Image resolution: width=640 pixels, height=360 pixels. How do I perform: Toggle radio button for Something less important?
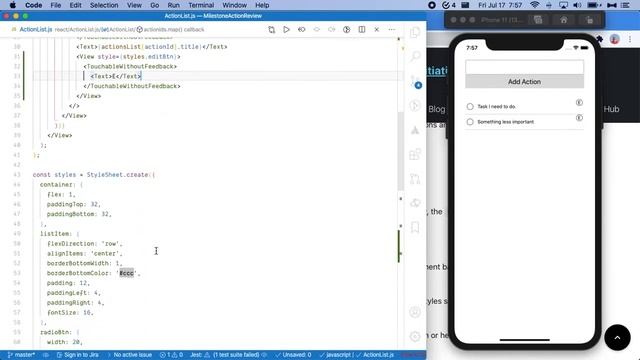pos(470,122)
